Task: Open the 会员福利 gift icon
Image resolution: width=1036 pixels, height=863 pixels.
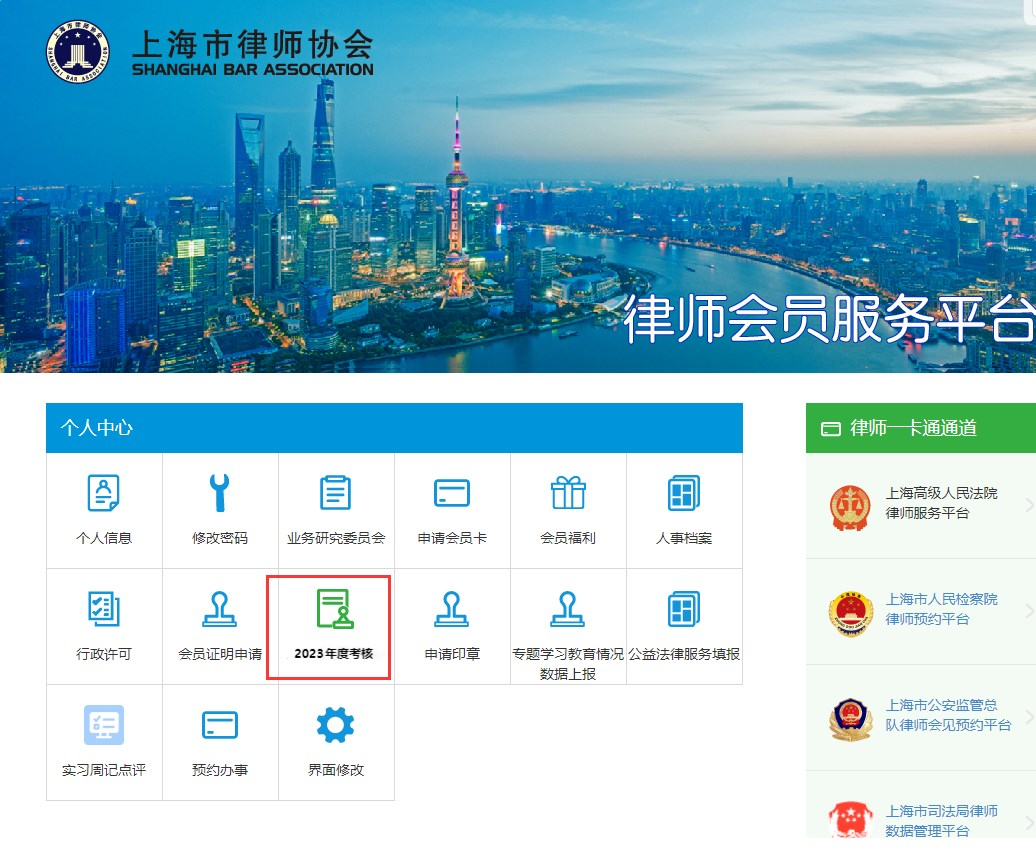Action: [x=568, y=494]
